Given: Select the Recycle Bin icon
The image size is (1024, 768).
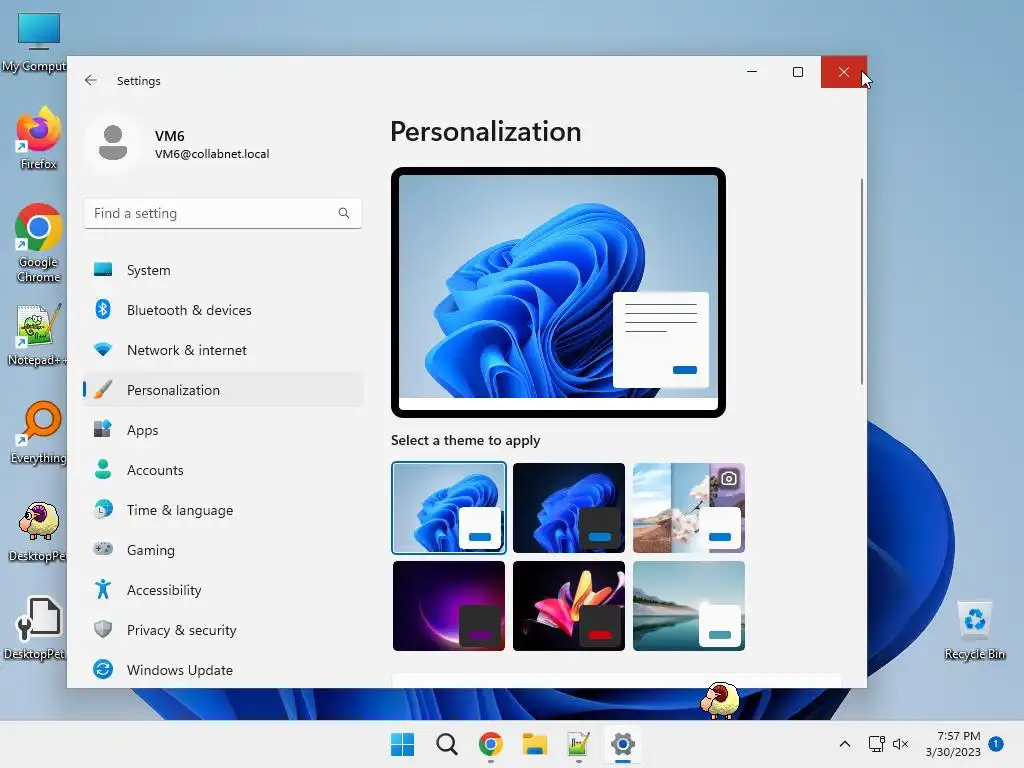Looking at the screenshot, I should point(974,630).
